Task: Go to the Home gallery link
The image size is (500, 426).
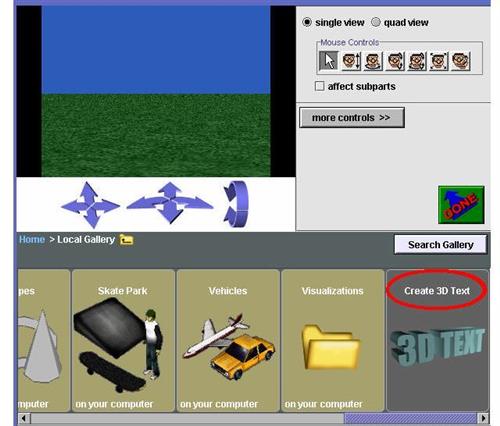Action: [32, 239]
